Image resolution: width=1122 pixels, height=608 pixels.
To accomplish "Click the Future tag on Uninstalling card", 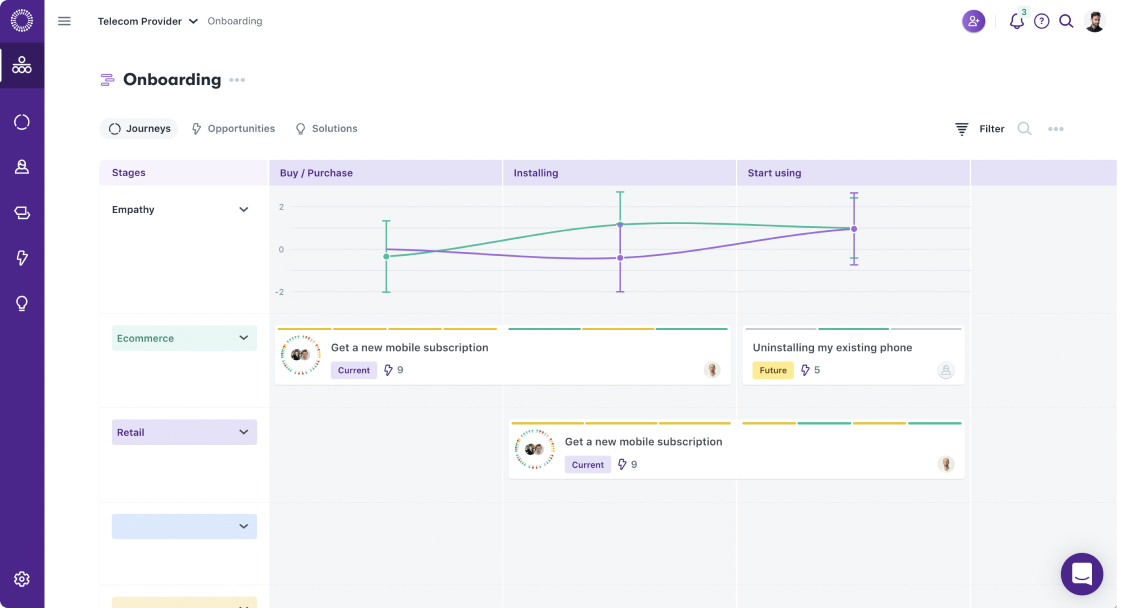I will pos(773,370).
